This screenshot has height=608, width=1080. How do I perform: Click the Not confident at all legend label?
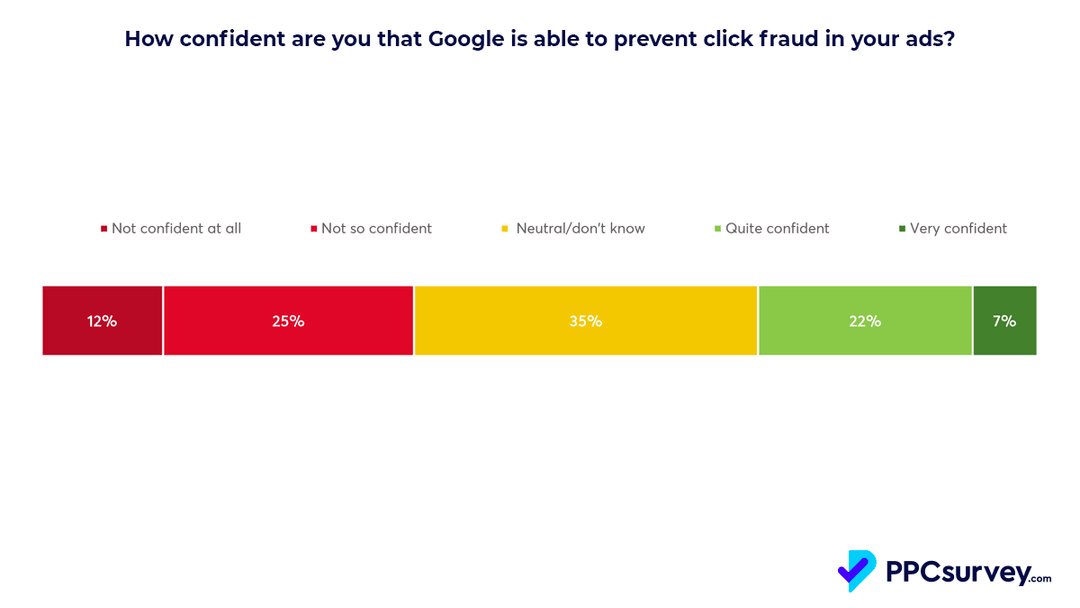click(176, 229)
